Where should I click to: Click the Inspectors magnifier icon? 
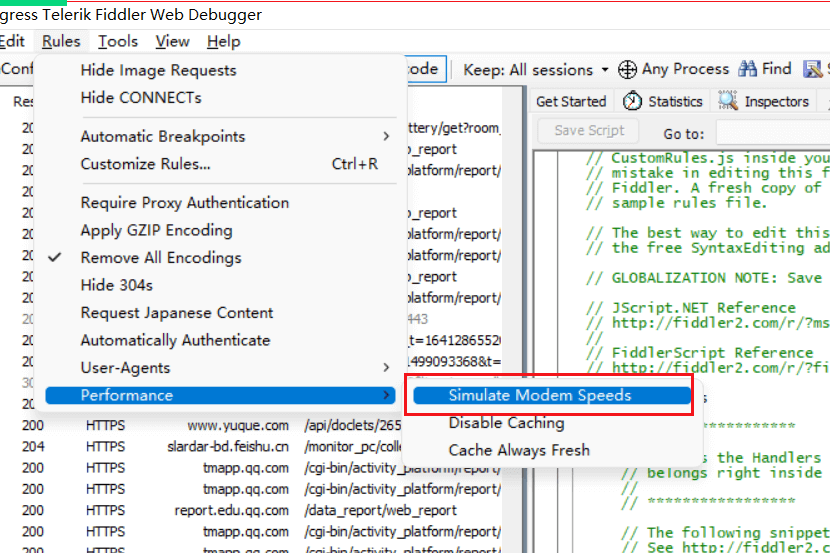(728, 101)
